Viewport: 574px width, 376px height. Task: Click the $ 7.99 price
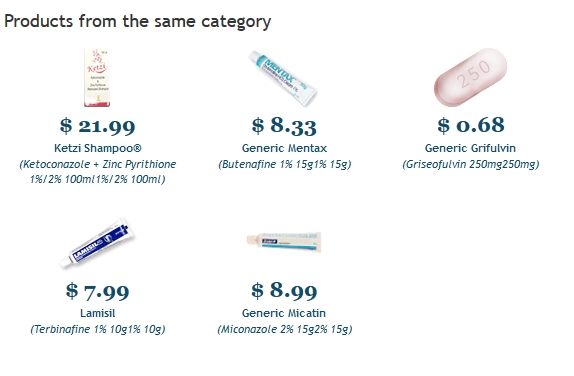coord(98,291)
